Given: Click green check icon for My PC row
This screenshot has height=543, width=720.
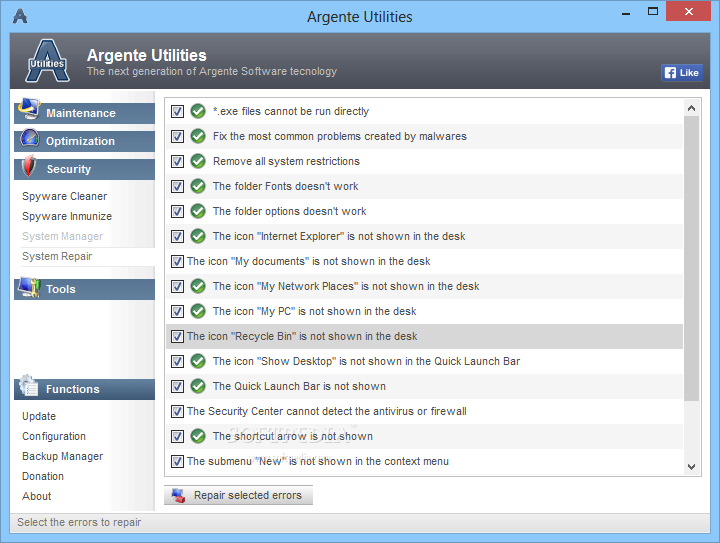Looking at the screenshot, I should (198, 311).
